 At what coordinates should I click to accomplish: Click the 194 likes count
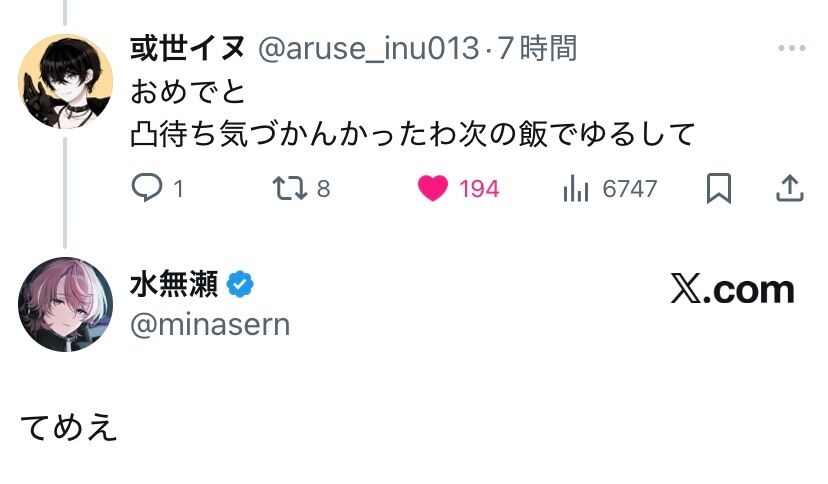479,188
